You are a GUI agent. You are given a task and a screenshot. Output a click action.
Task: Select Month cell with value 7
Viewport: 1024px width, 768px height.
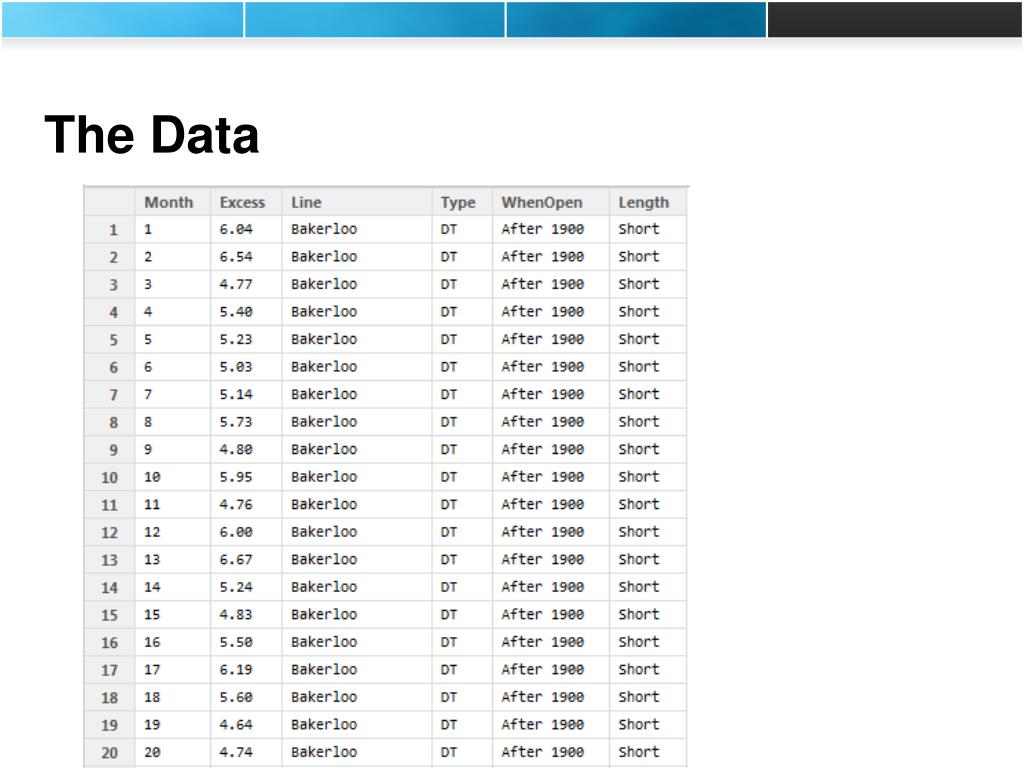click(x=173, y=394)
